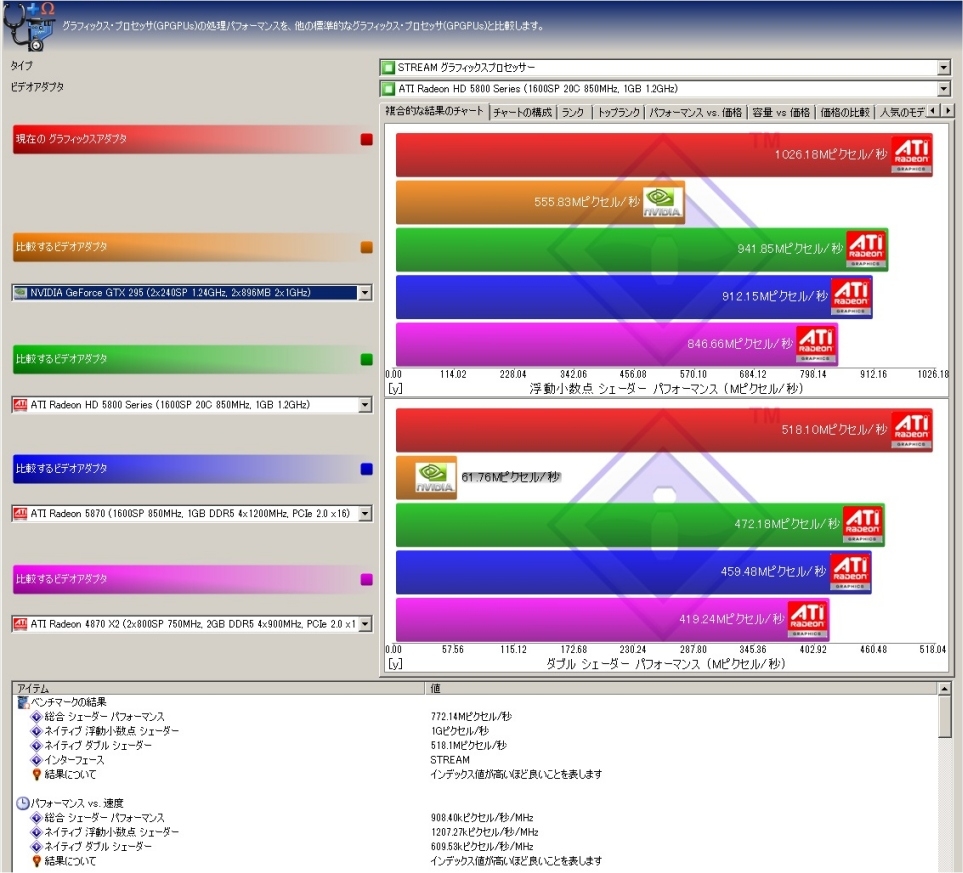
Task: Expand ATI Radeon 4870 X2 comparison dropdown
Action: point(365,624)
